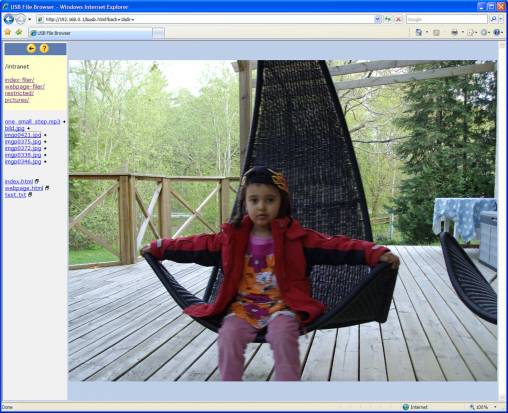Click the printer icon in command bar
The width and height of the screenshot is (508, 413).
(x=454, y=32)
